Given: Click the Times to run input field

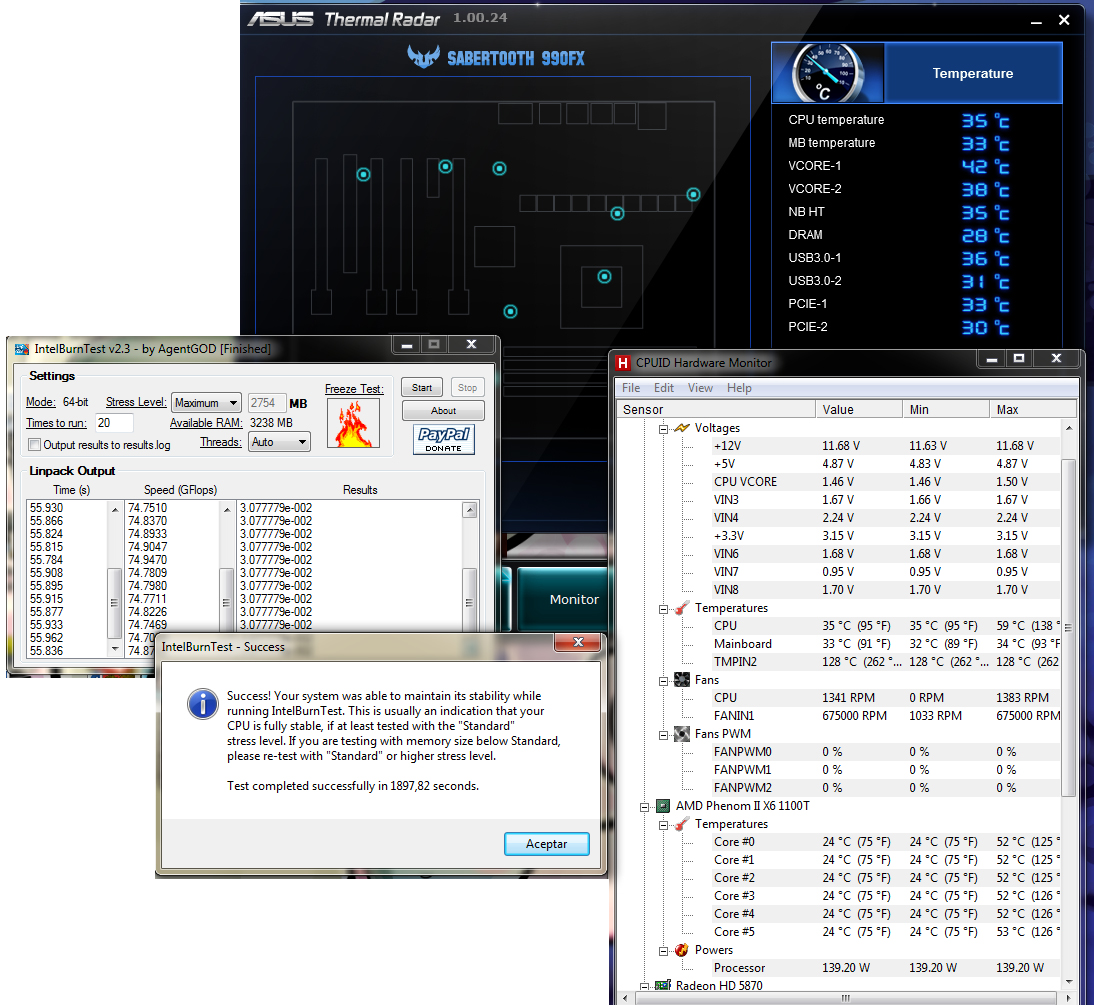Looking at the screenshot, I should (114, 423).
